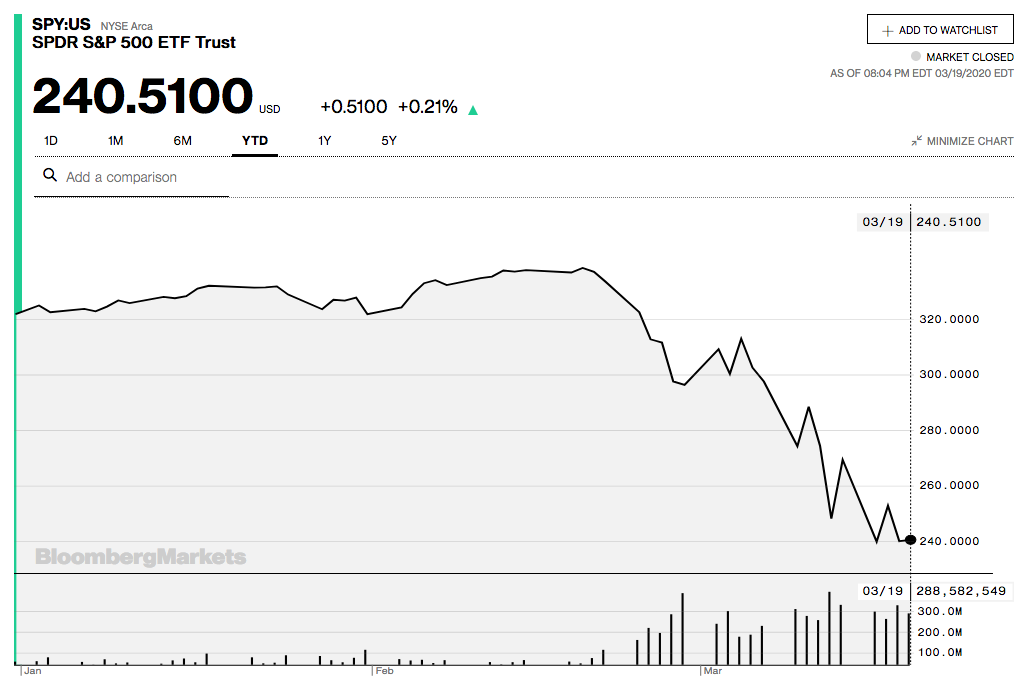Click the green up-triangle change indicator
Viewport: 1027px width, 687px height.
[x=473, y=109]
